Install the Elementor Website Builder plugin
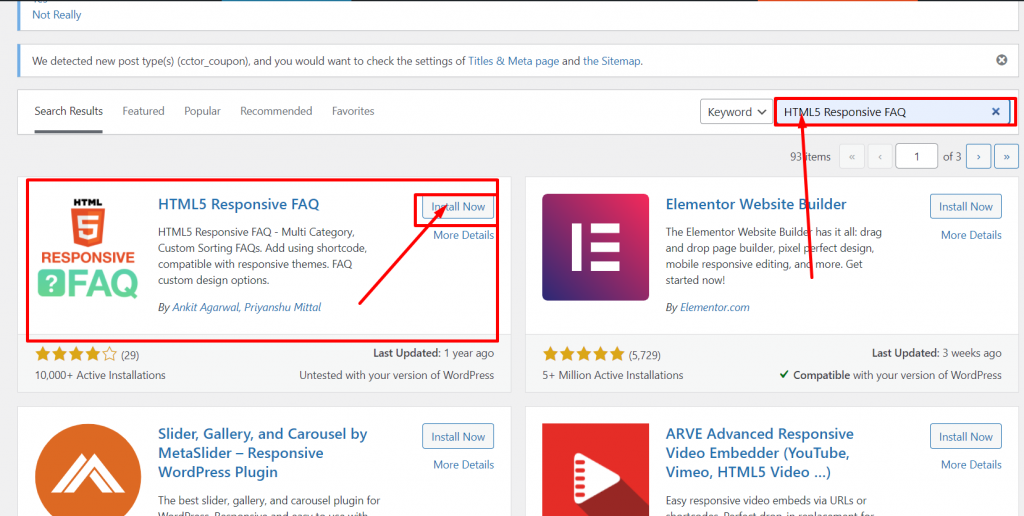The width and height of the screenshot is (1024, 516). pyautogui.click(x=966, y=206)
